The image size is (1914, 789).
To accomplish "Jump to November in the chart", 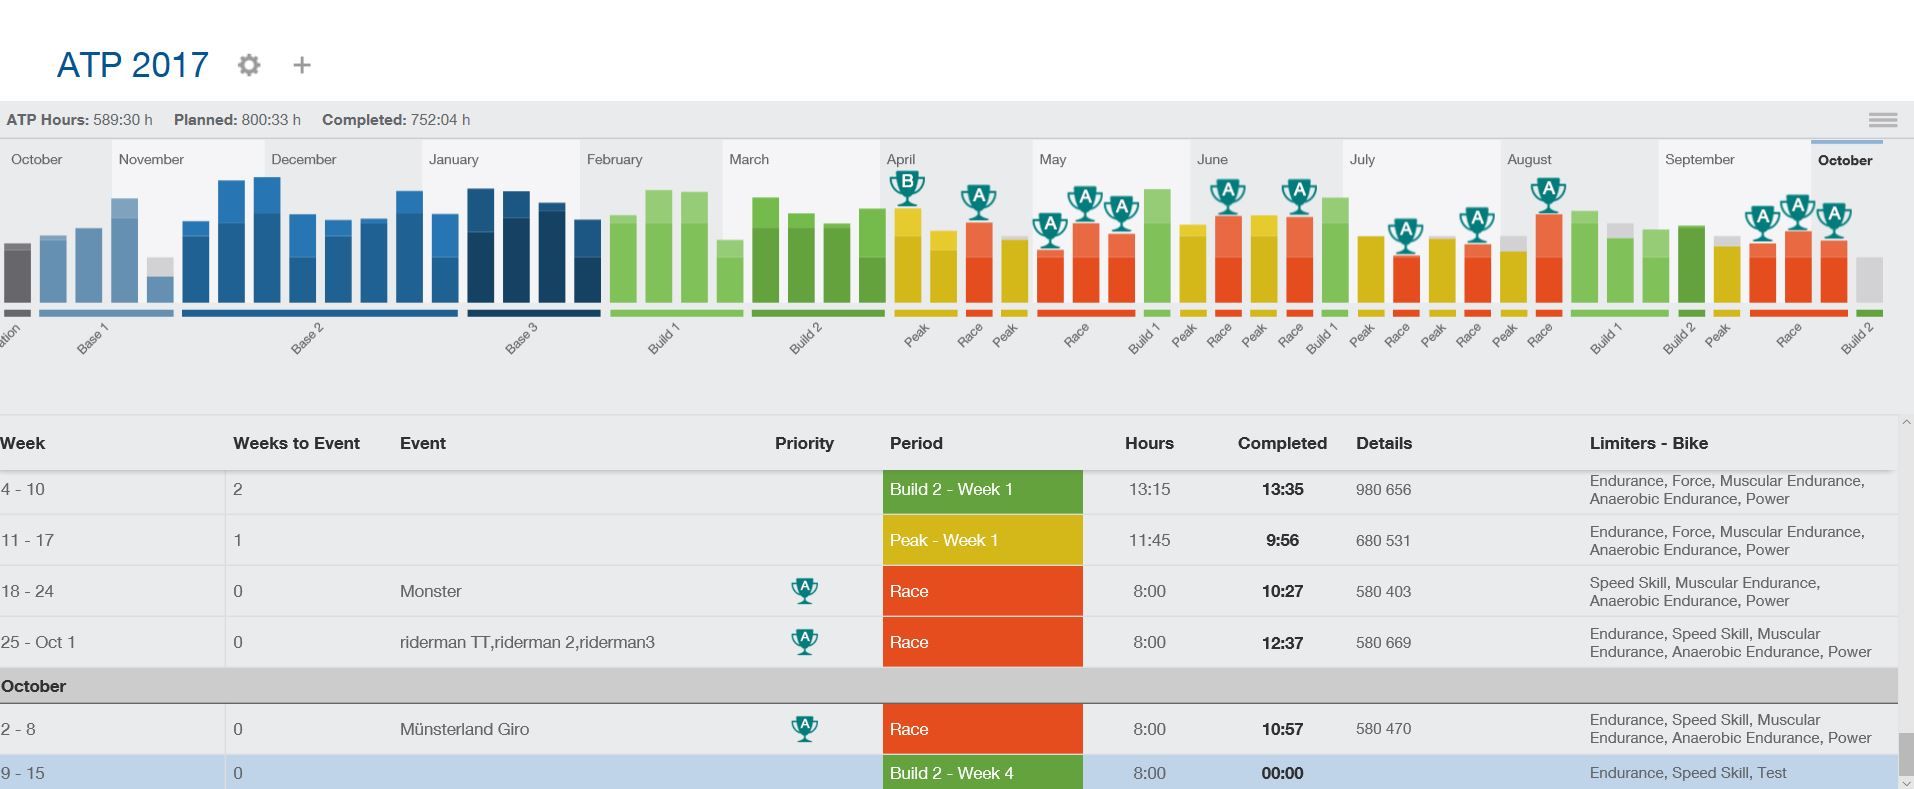I will (x=151, y=159).
